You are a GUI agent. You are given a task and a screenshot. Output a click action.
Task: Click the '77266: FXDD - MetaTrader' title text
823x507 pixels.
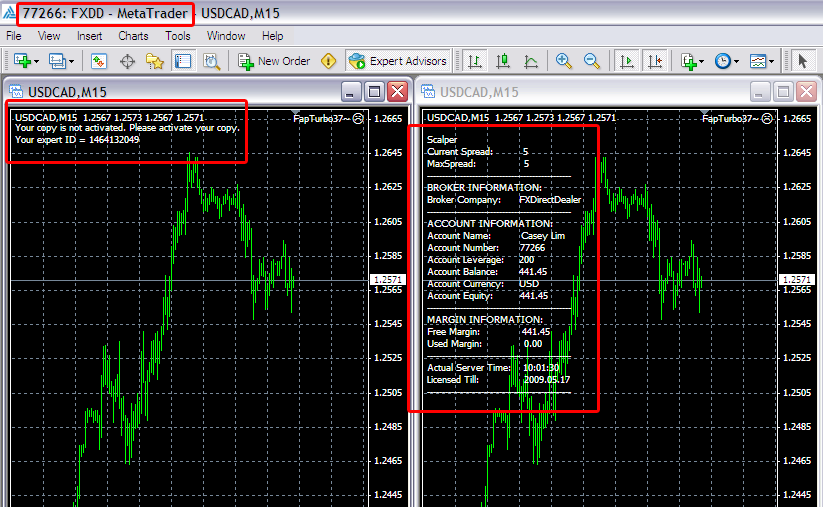pyautogui.click(x=105, y=13)
